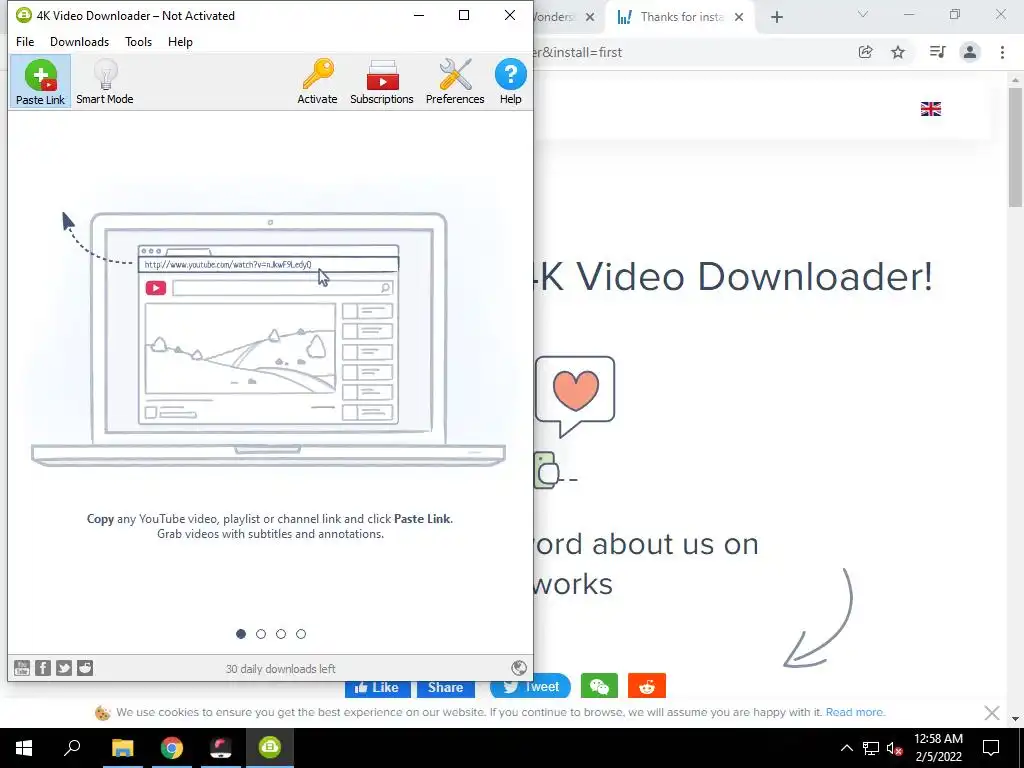Open UK flag language selector
This screenshot has height=768, width=1024.
pos(931,109)
